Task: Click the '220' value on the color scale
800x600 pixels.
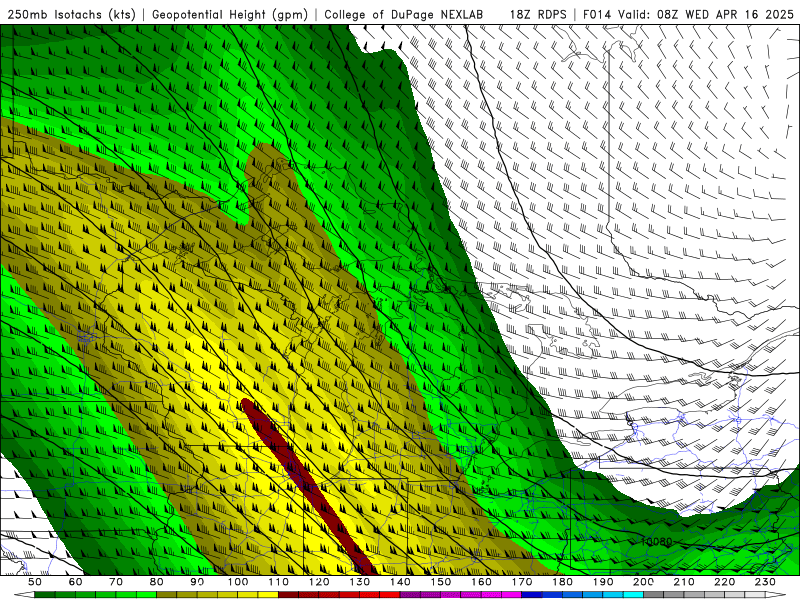Action: 725,582
